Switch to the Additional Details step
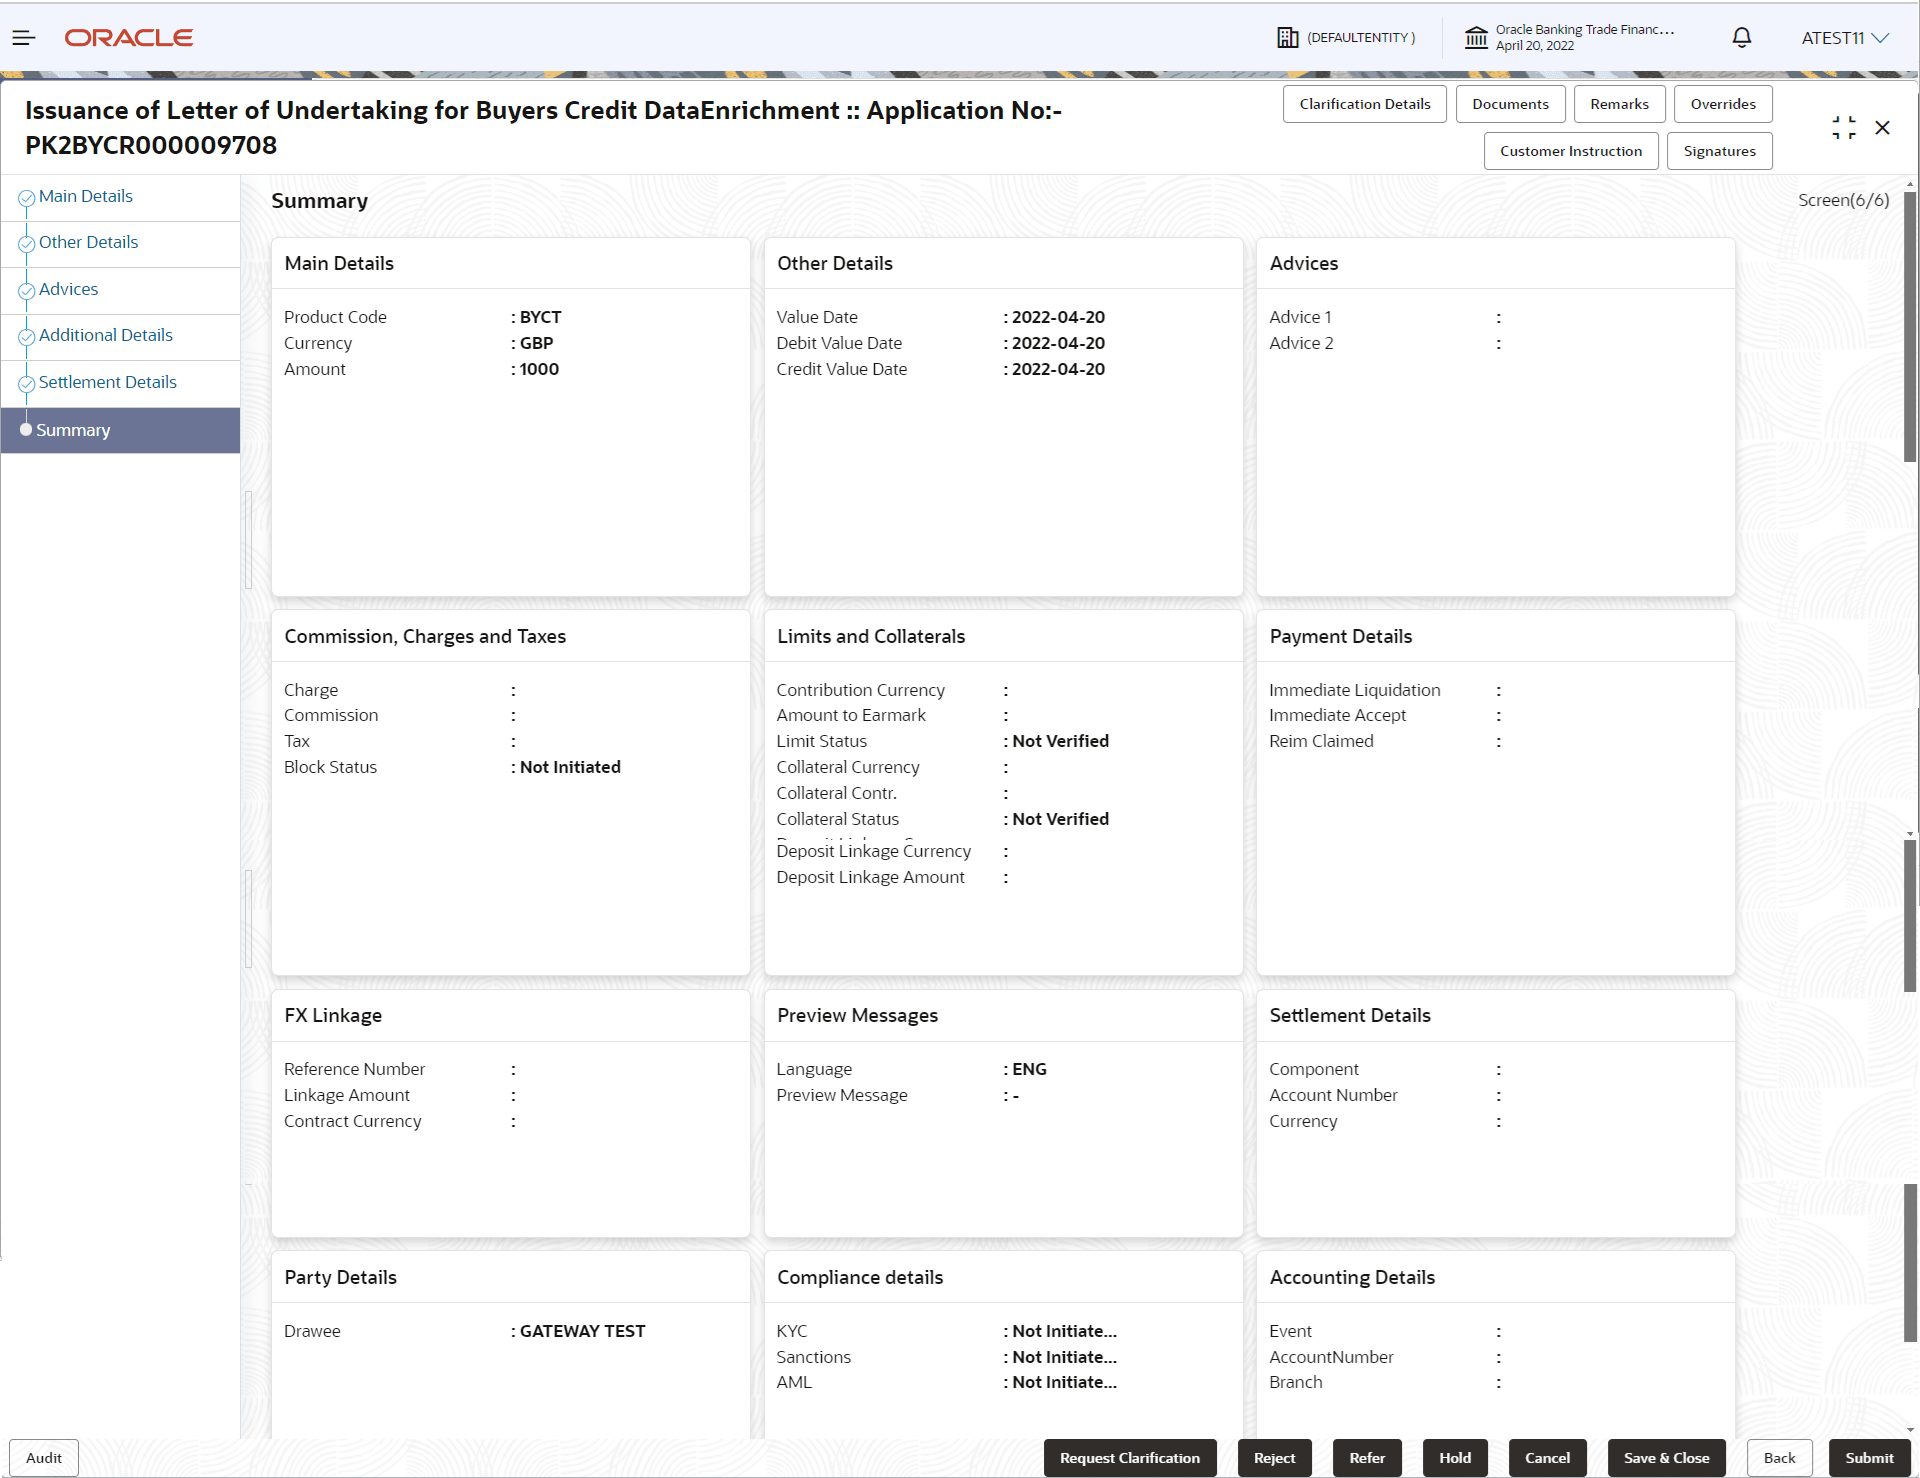This screenshot has height=1478, width=1920. point(105,335)
